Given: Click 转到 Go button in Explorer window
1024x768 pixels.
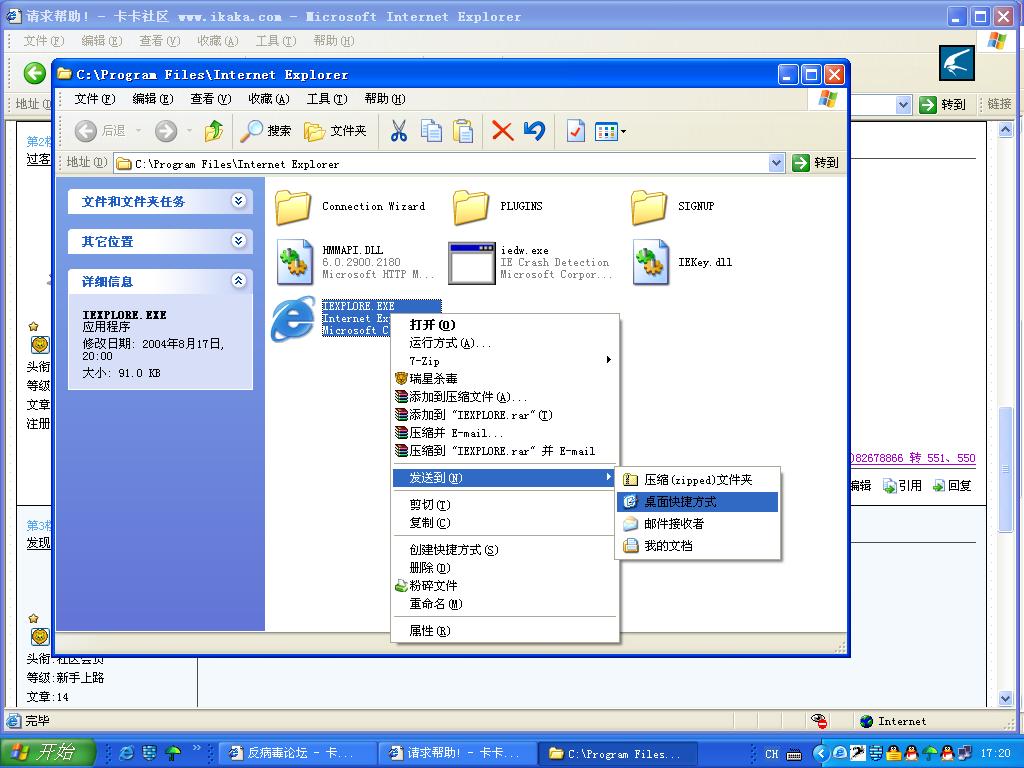Looking at the screenshot, I should tap(816, 163).
